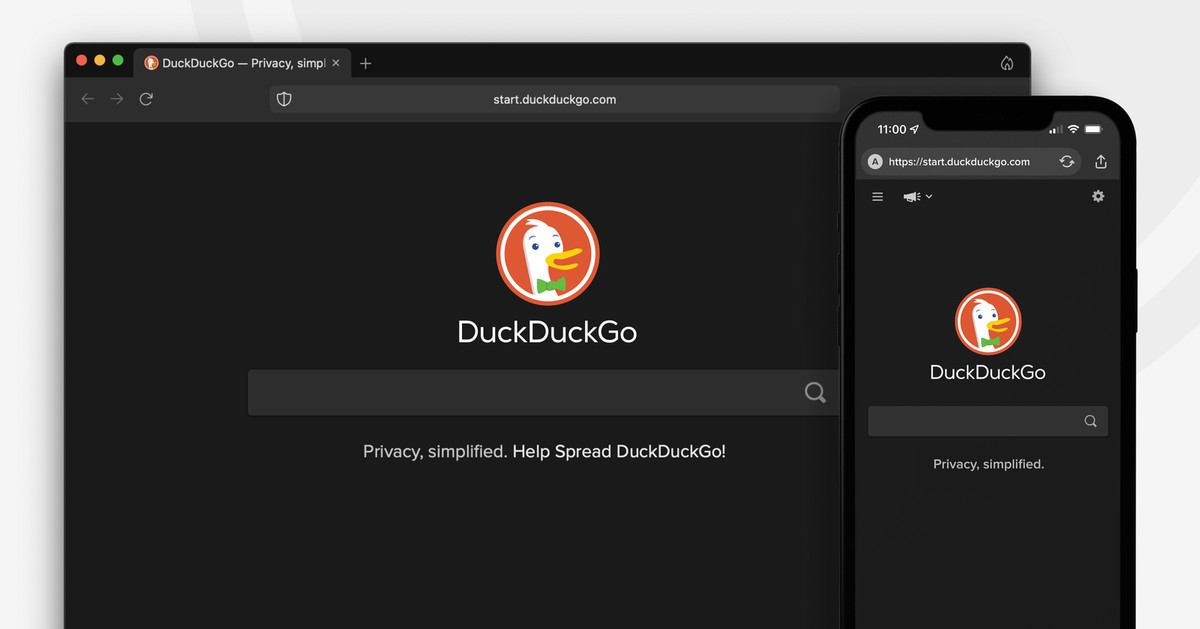Tap the phone Wi-Fi status icon
The image size is (1200, 629).
[x=1073, y=130]
